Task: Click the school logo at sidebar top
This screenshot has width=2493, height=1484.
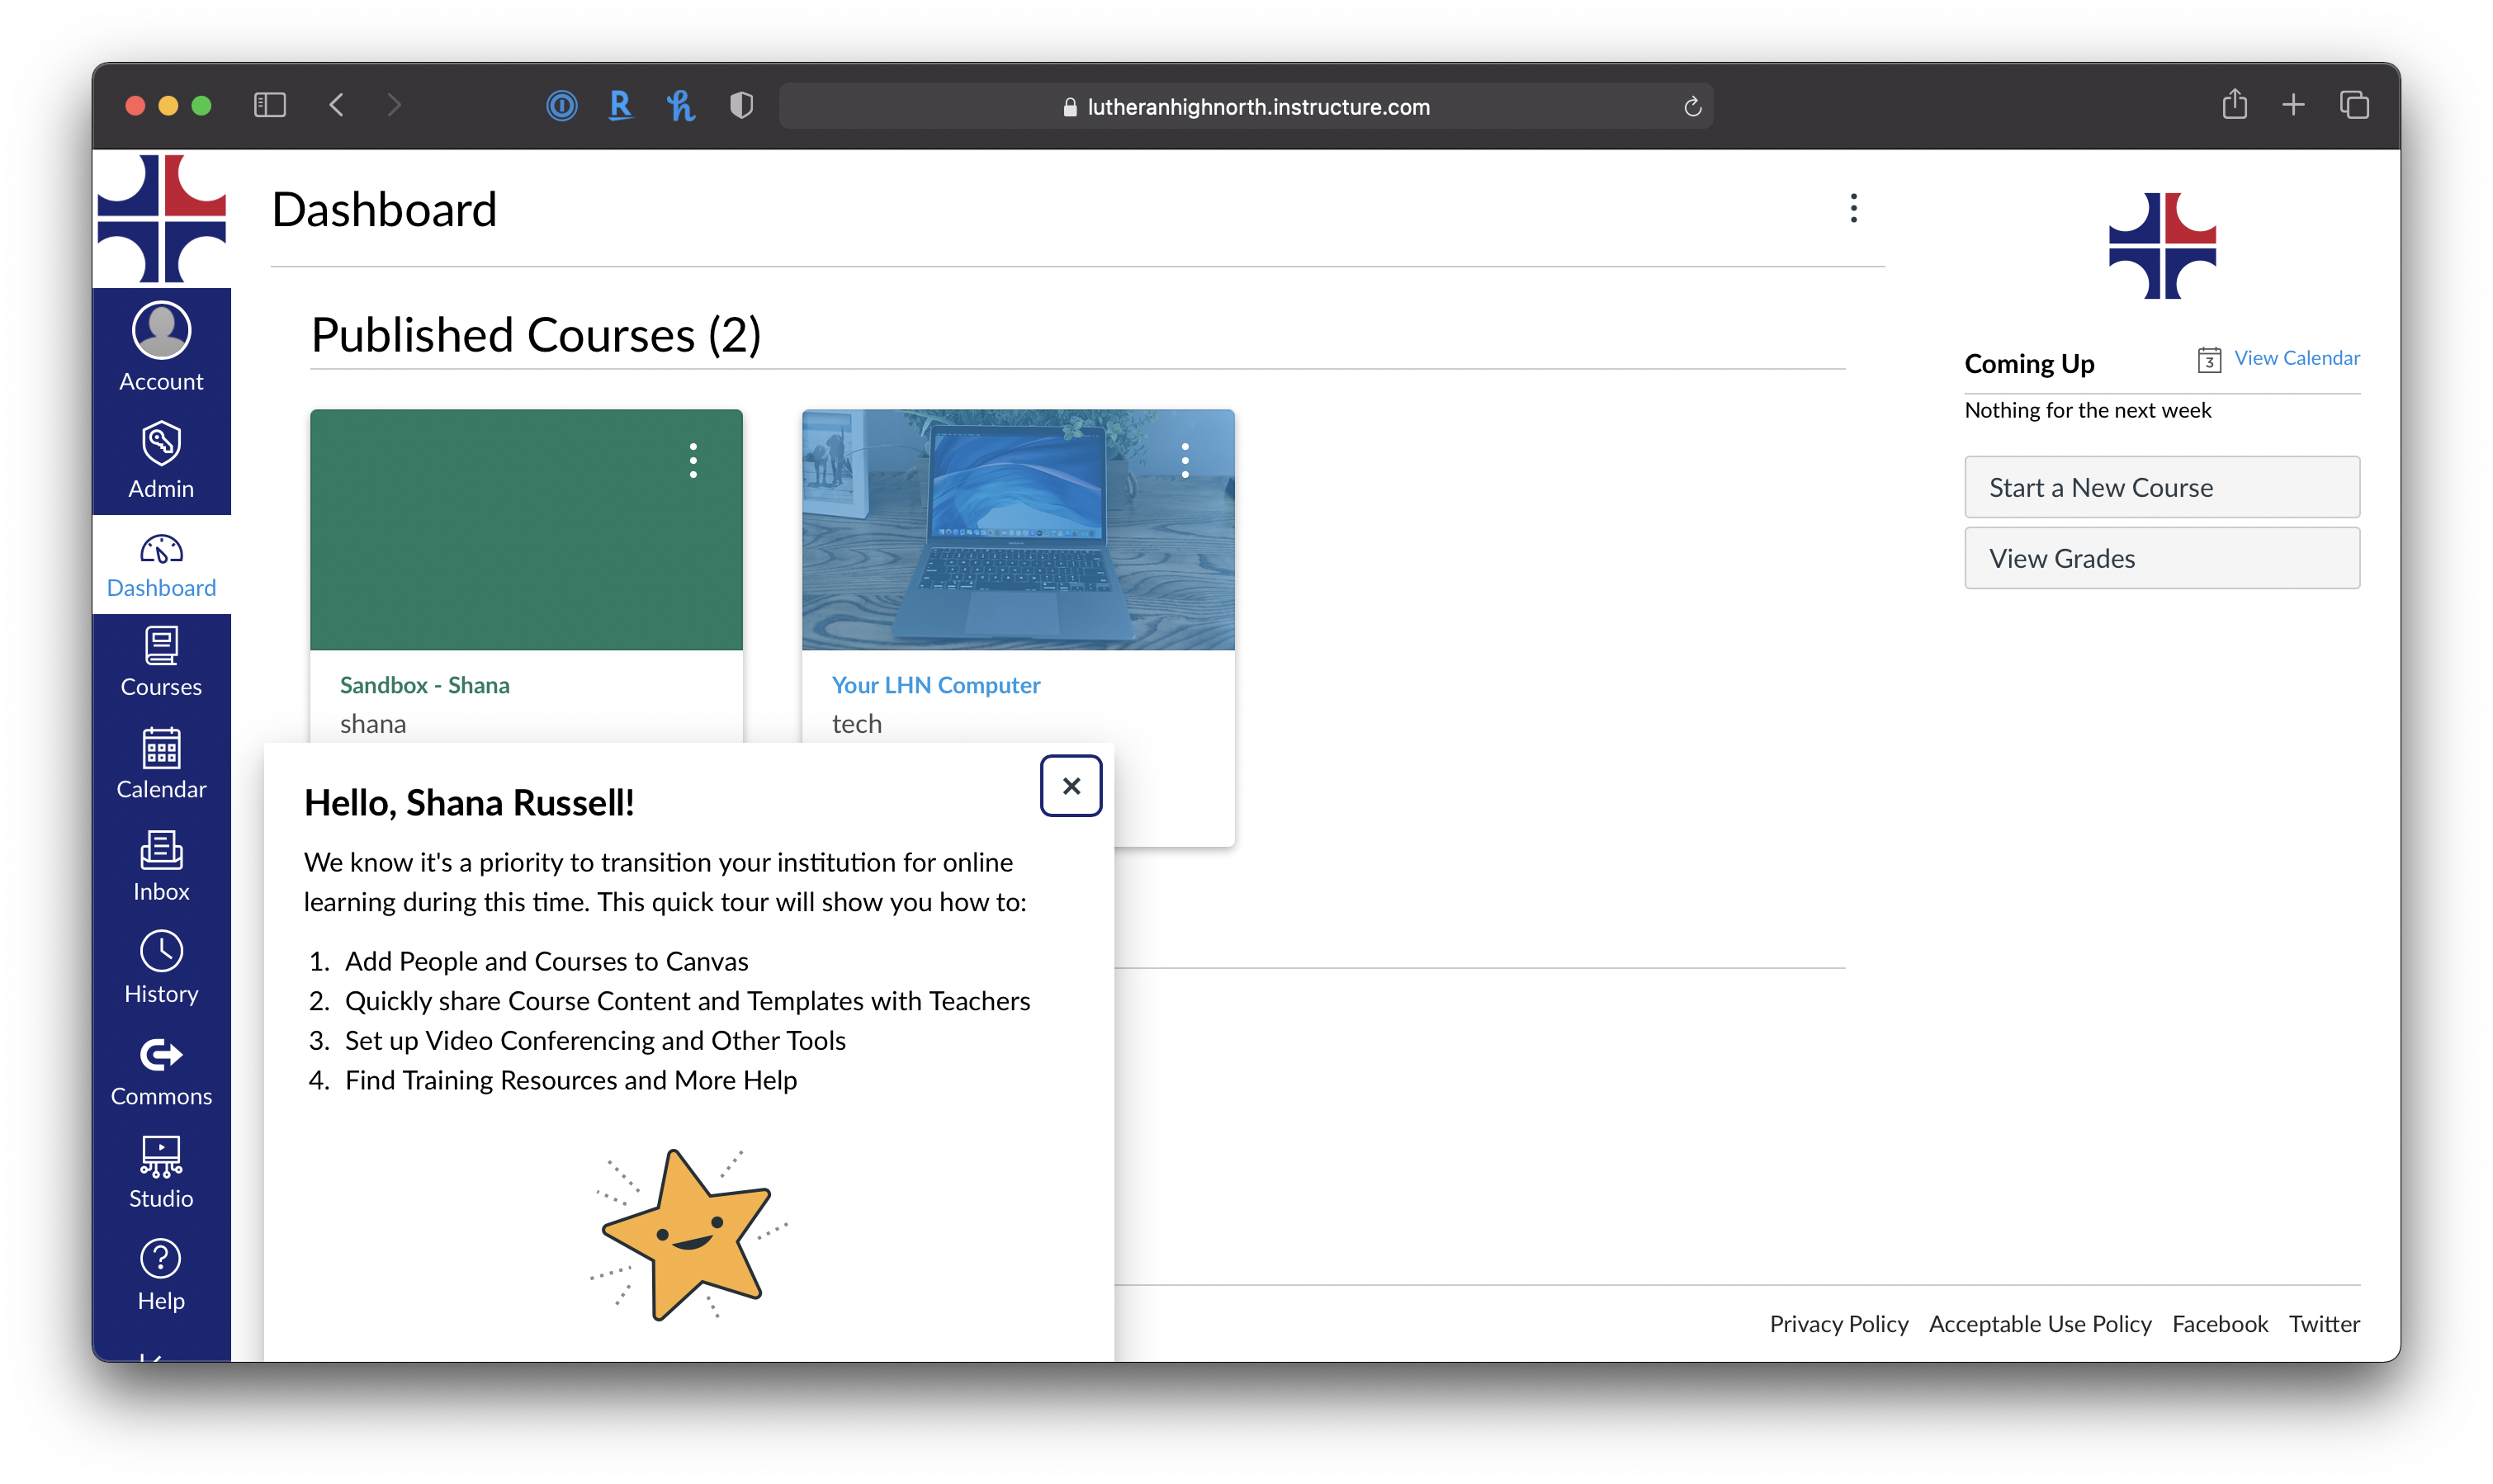Action: (161, 218)
